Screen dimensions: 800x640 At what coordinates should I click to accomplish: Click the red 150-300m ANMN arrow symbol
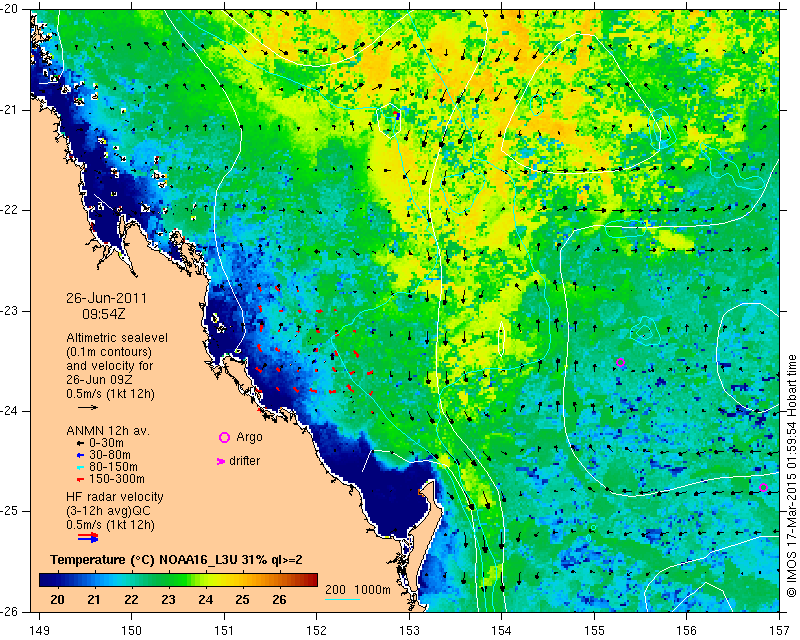[x=80, y=479]
